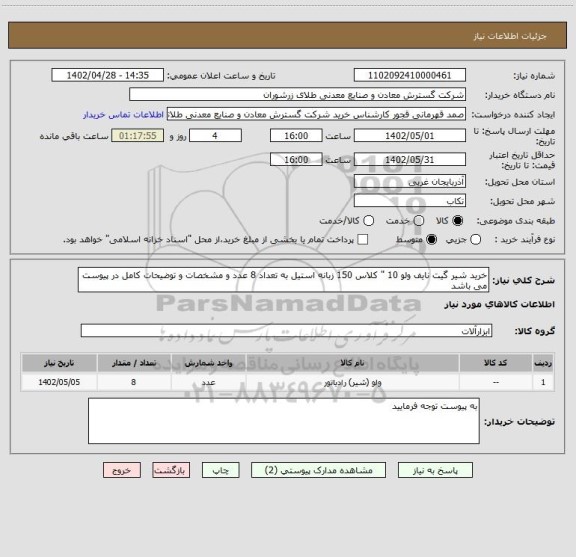
Task: Select the خدمت radio button
Action: coord(419,221)
